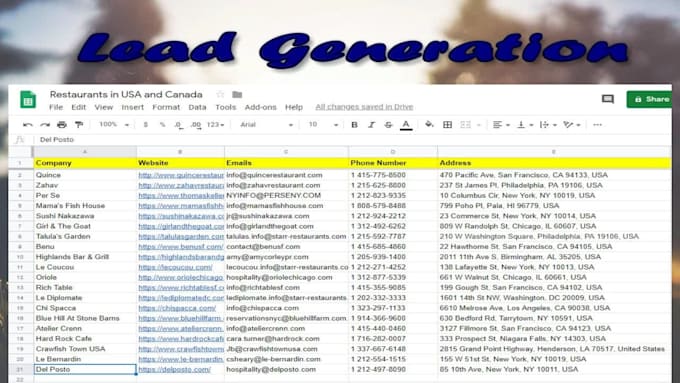Open the Data menu
This screenshot has width=680, height=383.
197,107
